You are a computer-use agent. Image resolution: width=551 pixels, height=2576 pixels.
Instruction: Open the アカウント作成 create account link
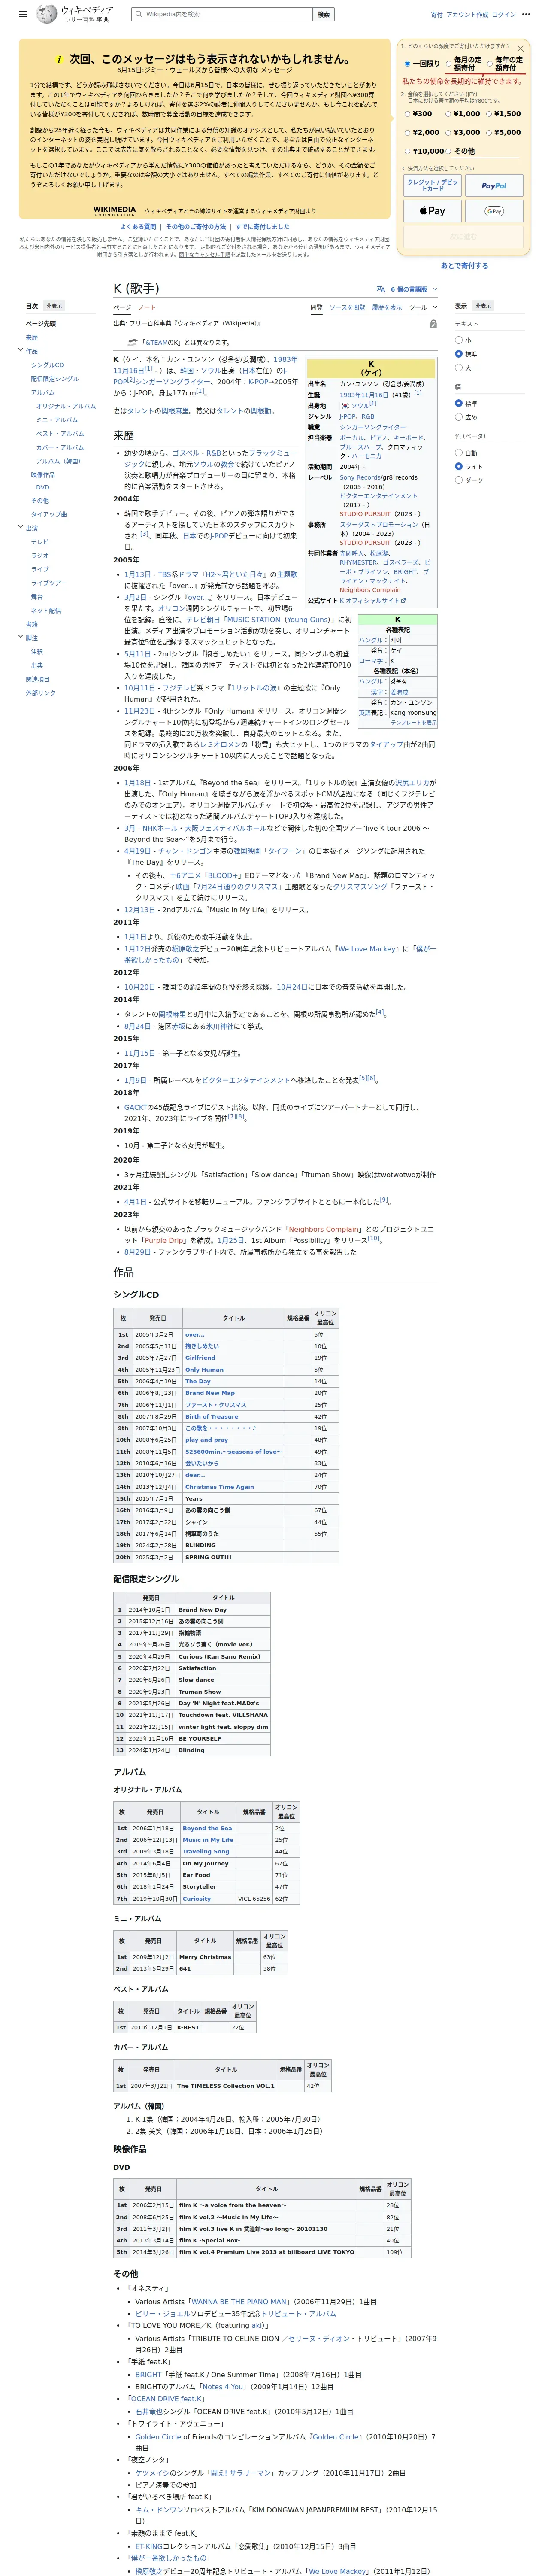[467, 15]
